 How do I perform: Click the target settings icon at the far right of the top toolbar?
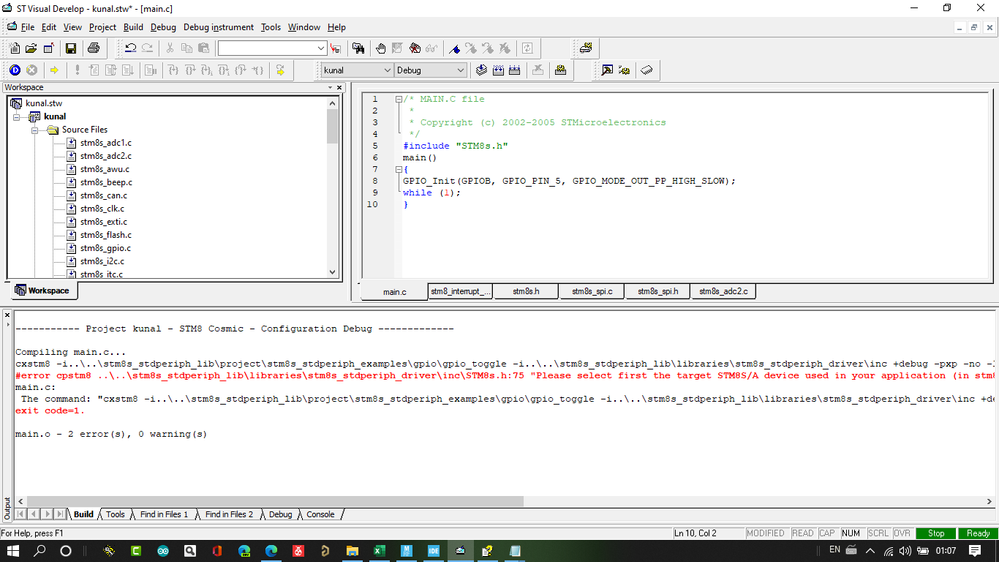586,48
